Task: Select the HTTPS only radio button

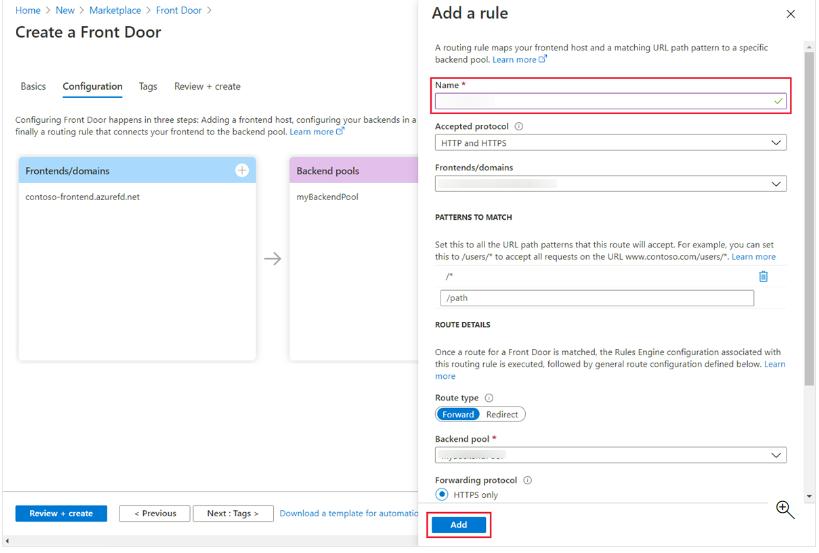Action: [441, 494]
